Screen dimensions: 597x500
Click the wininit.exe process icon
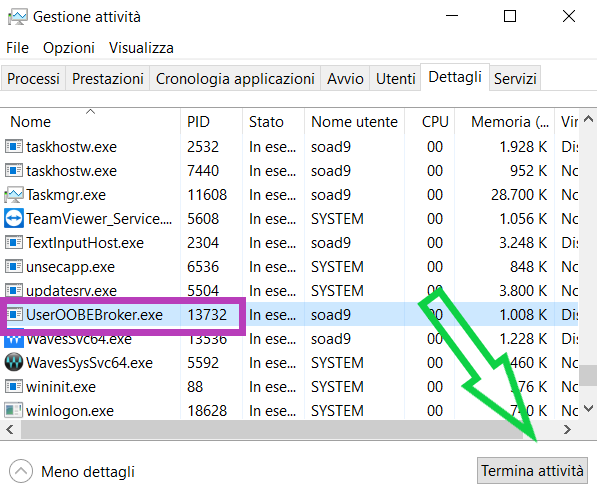(x=14, y=387)
